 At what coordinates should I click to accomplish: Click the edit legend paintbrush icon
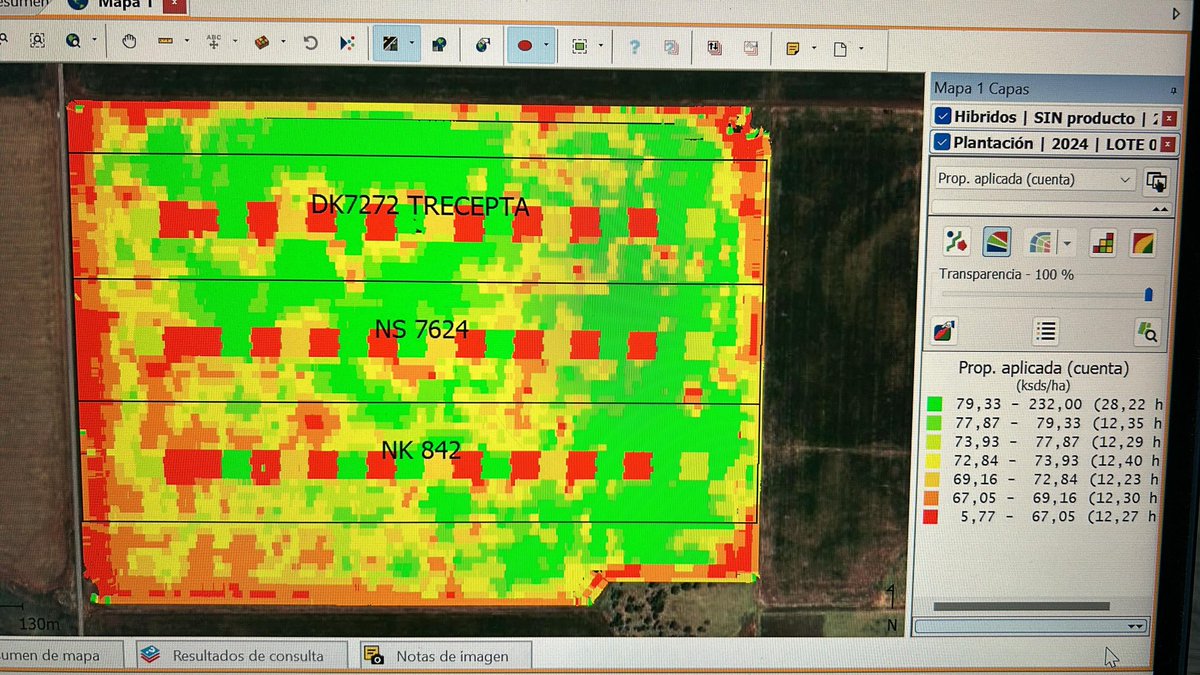click(943, 331)
